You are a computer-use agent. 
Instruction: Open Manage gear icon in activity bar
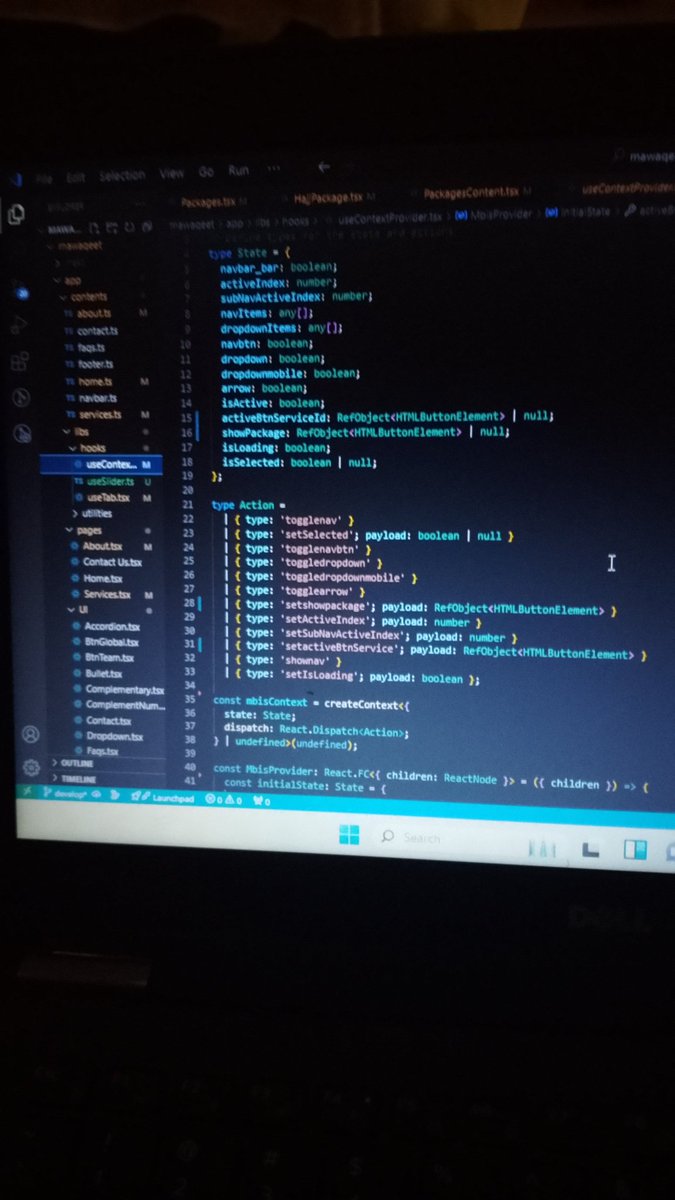pyautogui.click(x=32, y=767)
